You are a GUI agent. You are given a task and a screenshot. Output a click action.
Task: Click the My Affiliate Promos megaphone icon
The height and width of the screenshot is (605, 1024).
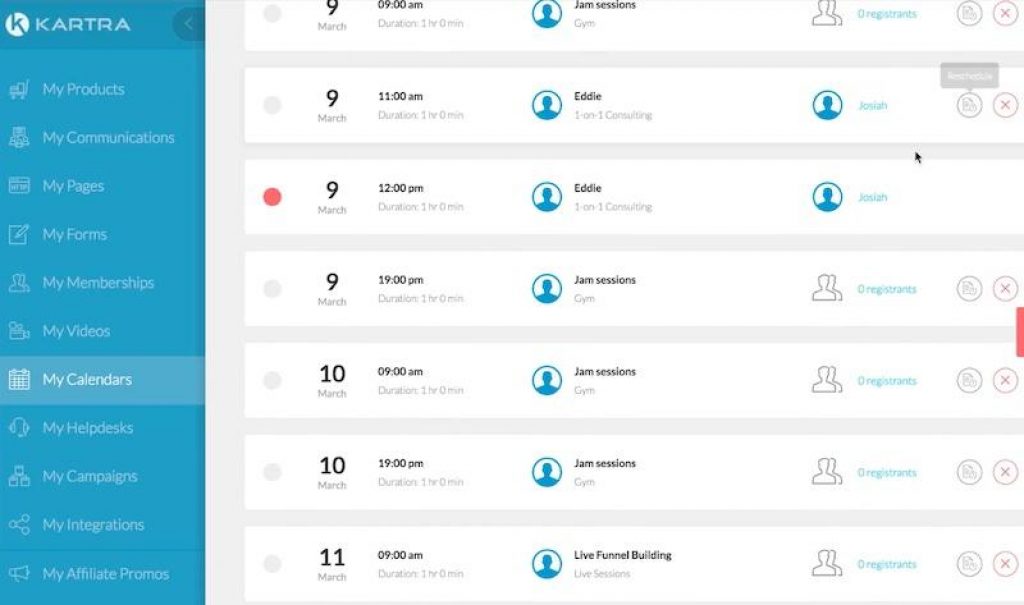click(19, 574)
